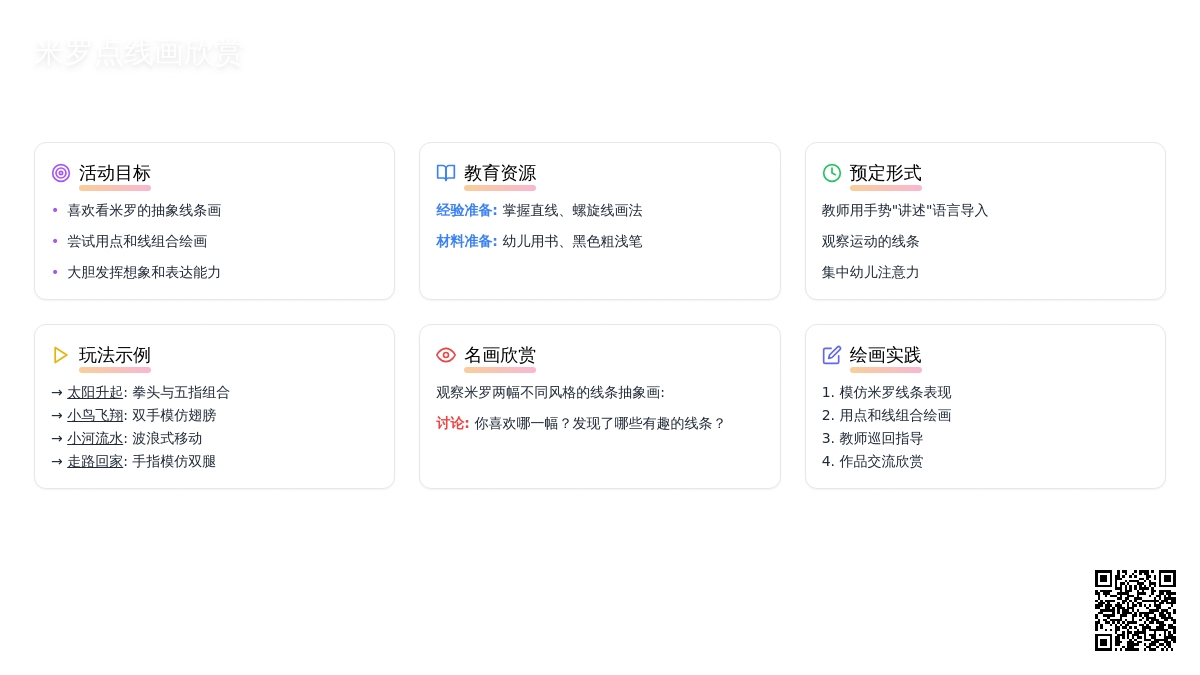Click the text 掌握直线、螺旋线画法
The height and width of the screenshot is (675, 1200).
point(572,210)
